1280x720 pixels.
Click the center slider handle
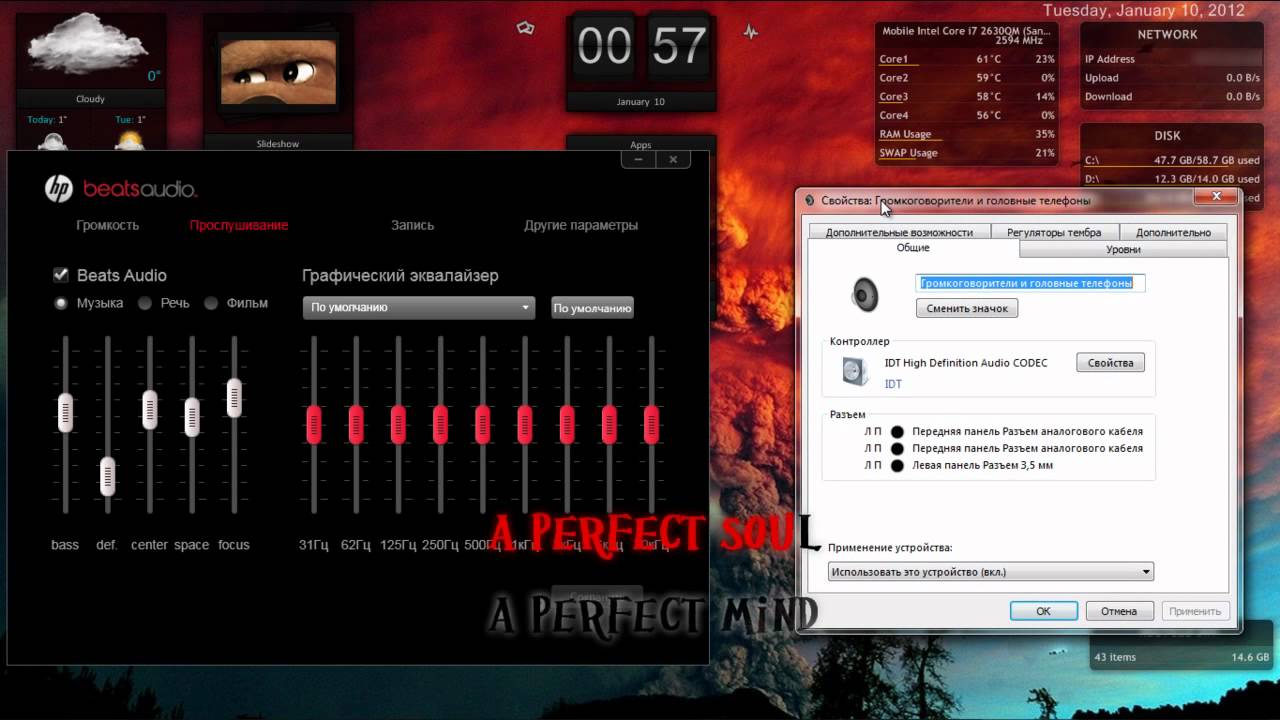149,410
